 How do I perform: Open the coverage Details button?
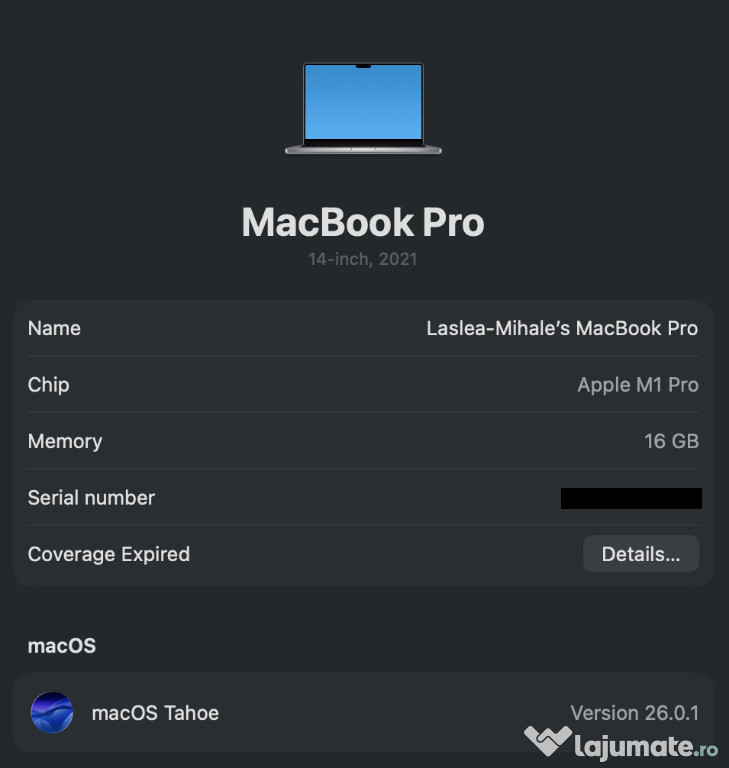(x=641, y=554)
